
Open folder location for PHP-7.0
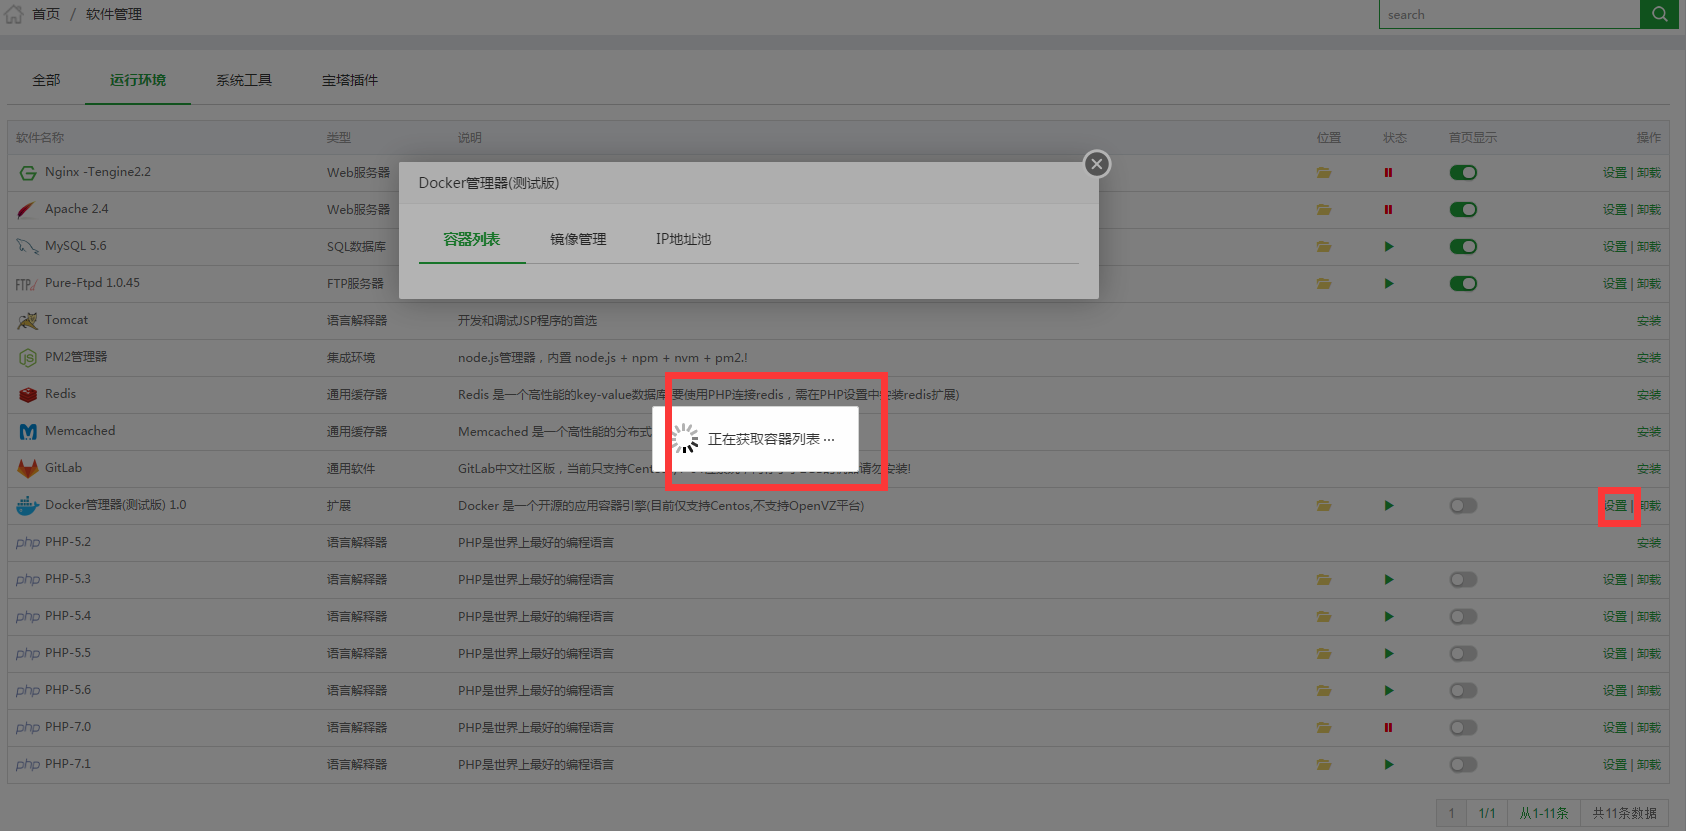(x=1324, y=728)
